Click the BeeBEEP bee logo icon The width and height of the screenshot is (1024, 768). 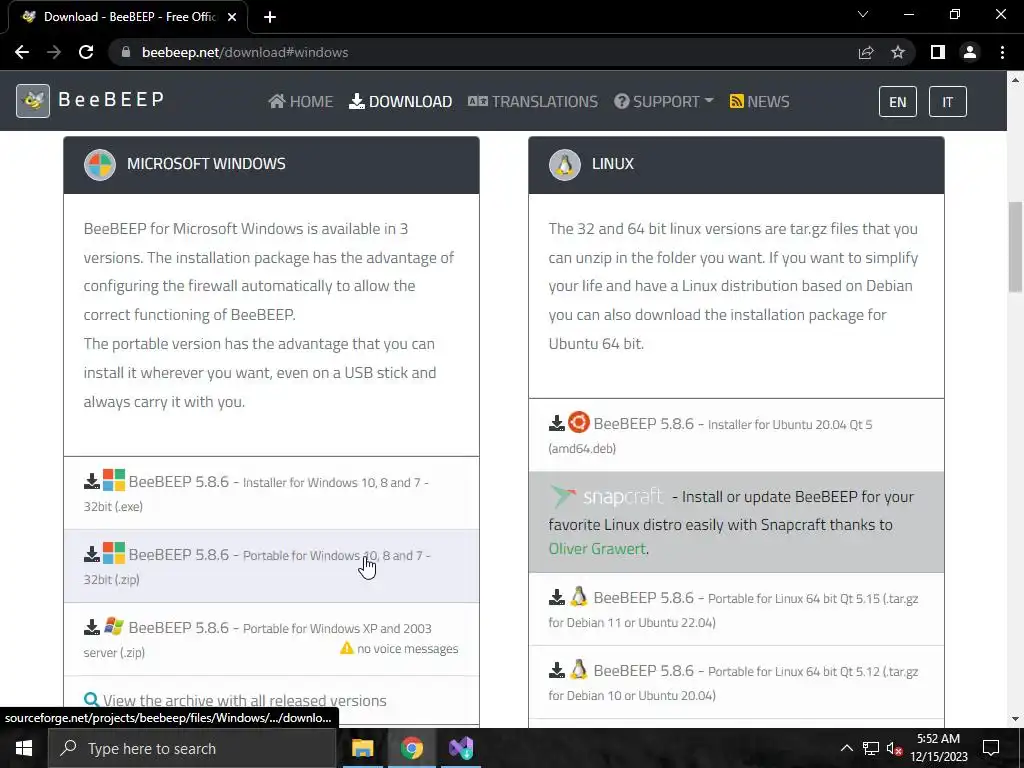[33, 101]
